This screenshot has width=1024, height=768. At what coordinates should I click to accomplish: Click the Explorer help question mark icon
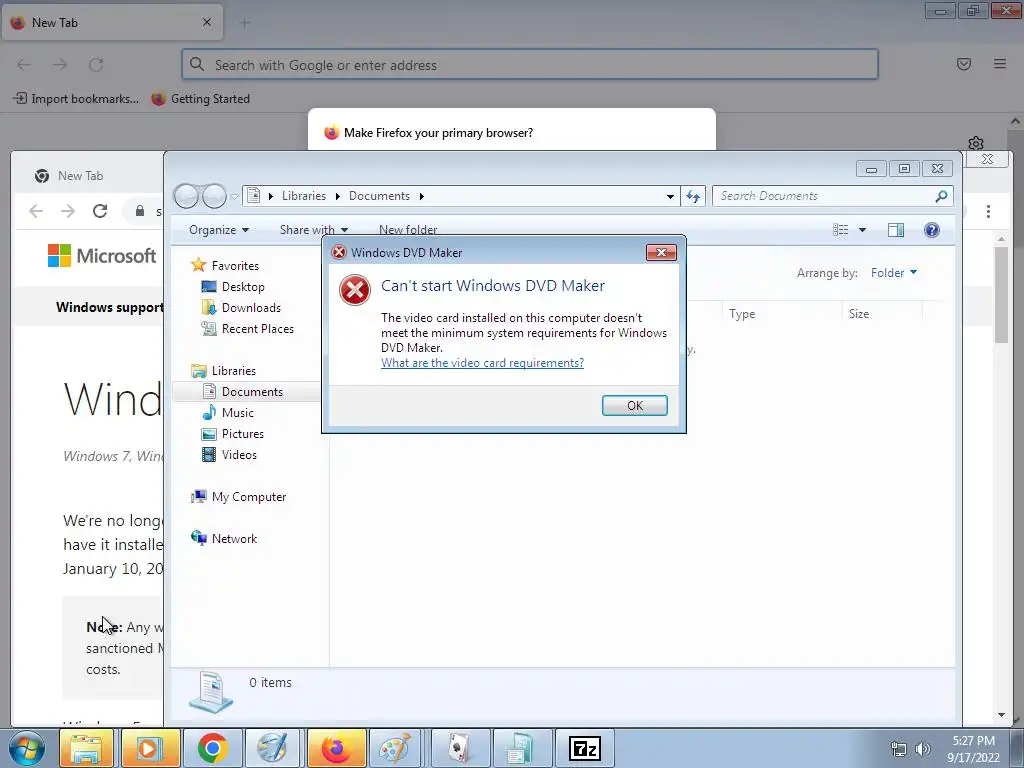932,230
